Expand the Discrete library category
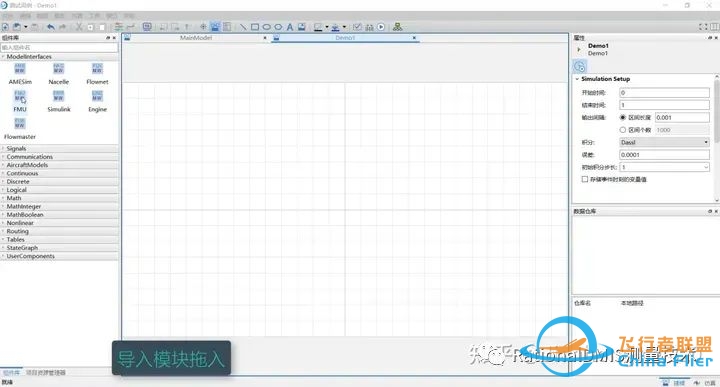 tap(3, 182)
